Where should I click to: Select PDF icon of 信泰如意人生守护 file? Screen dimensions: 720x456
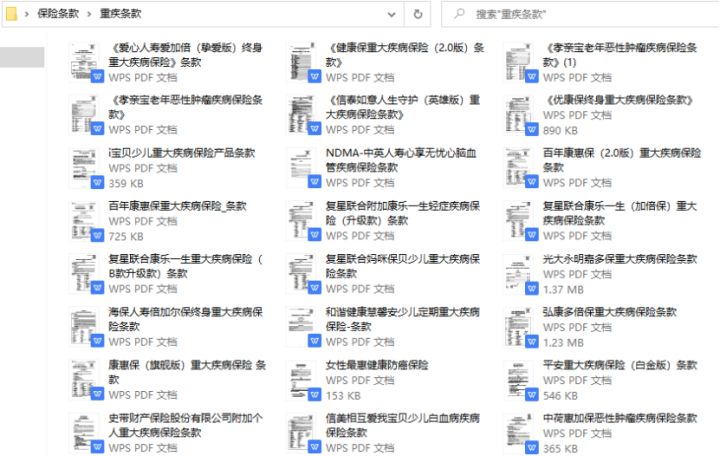[303, 115]
